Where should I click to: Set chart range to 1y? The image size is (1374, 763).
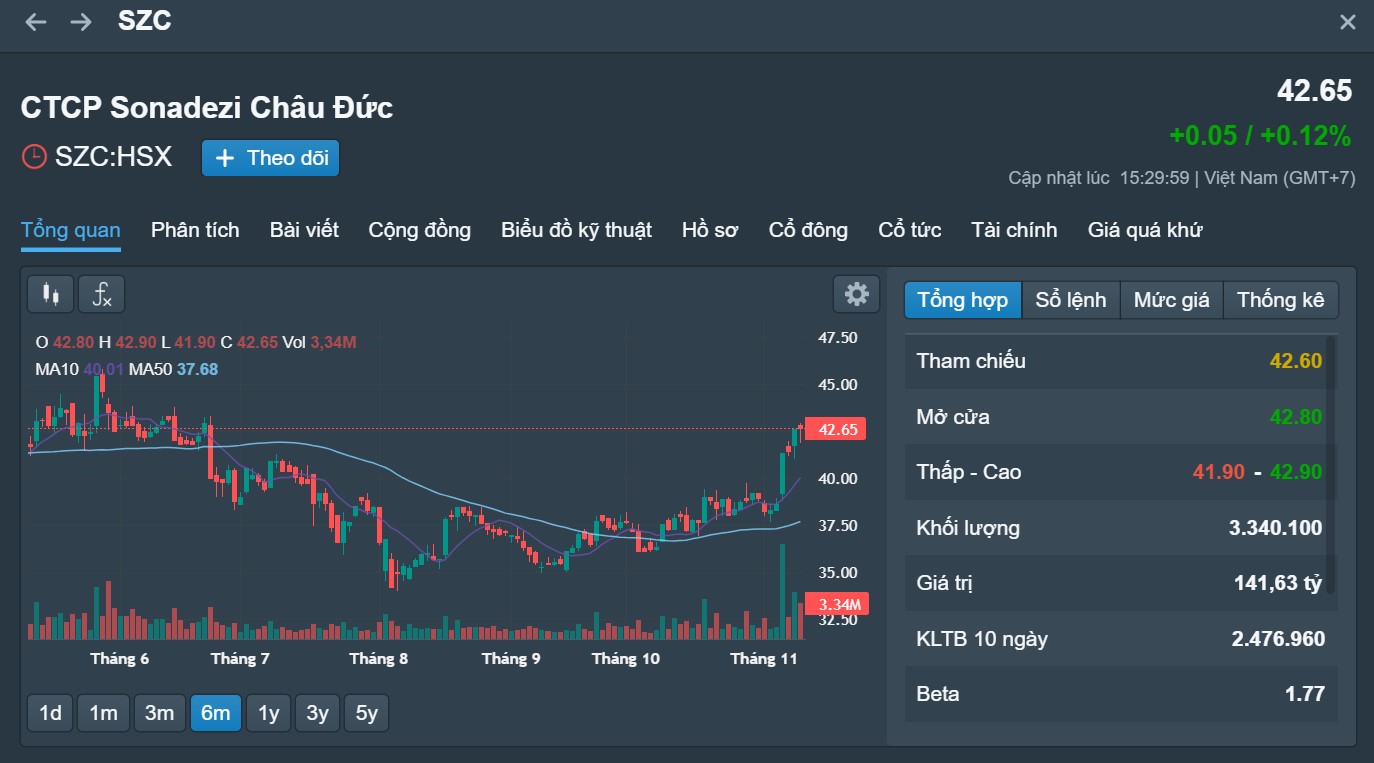point(268,713)
